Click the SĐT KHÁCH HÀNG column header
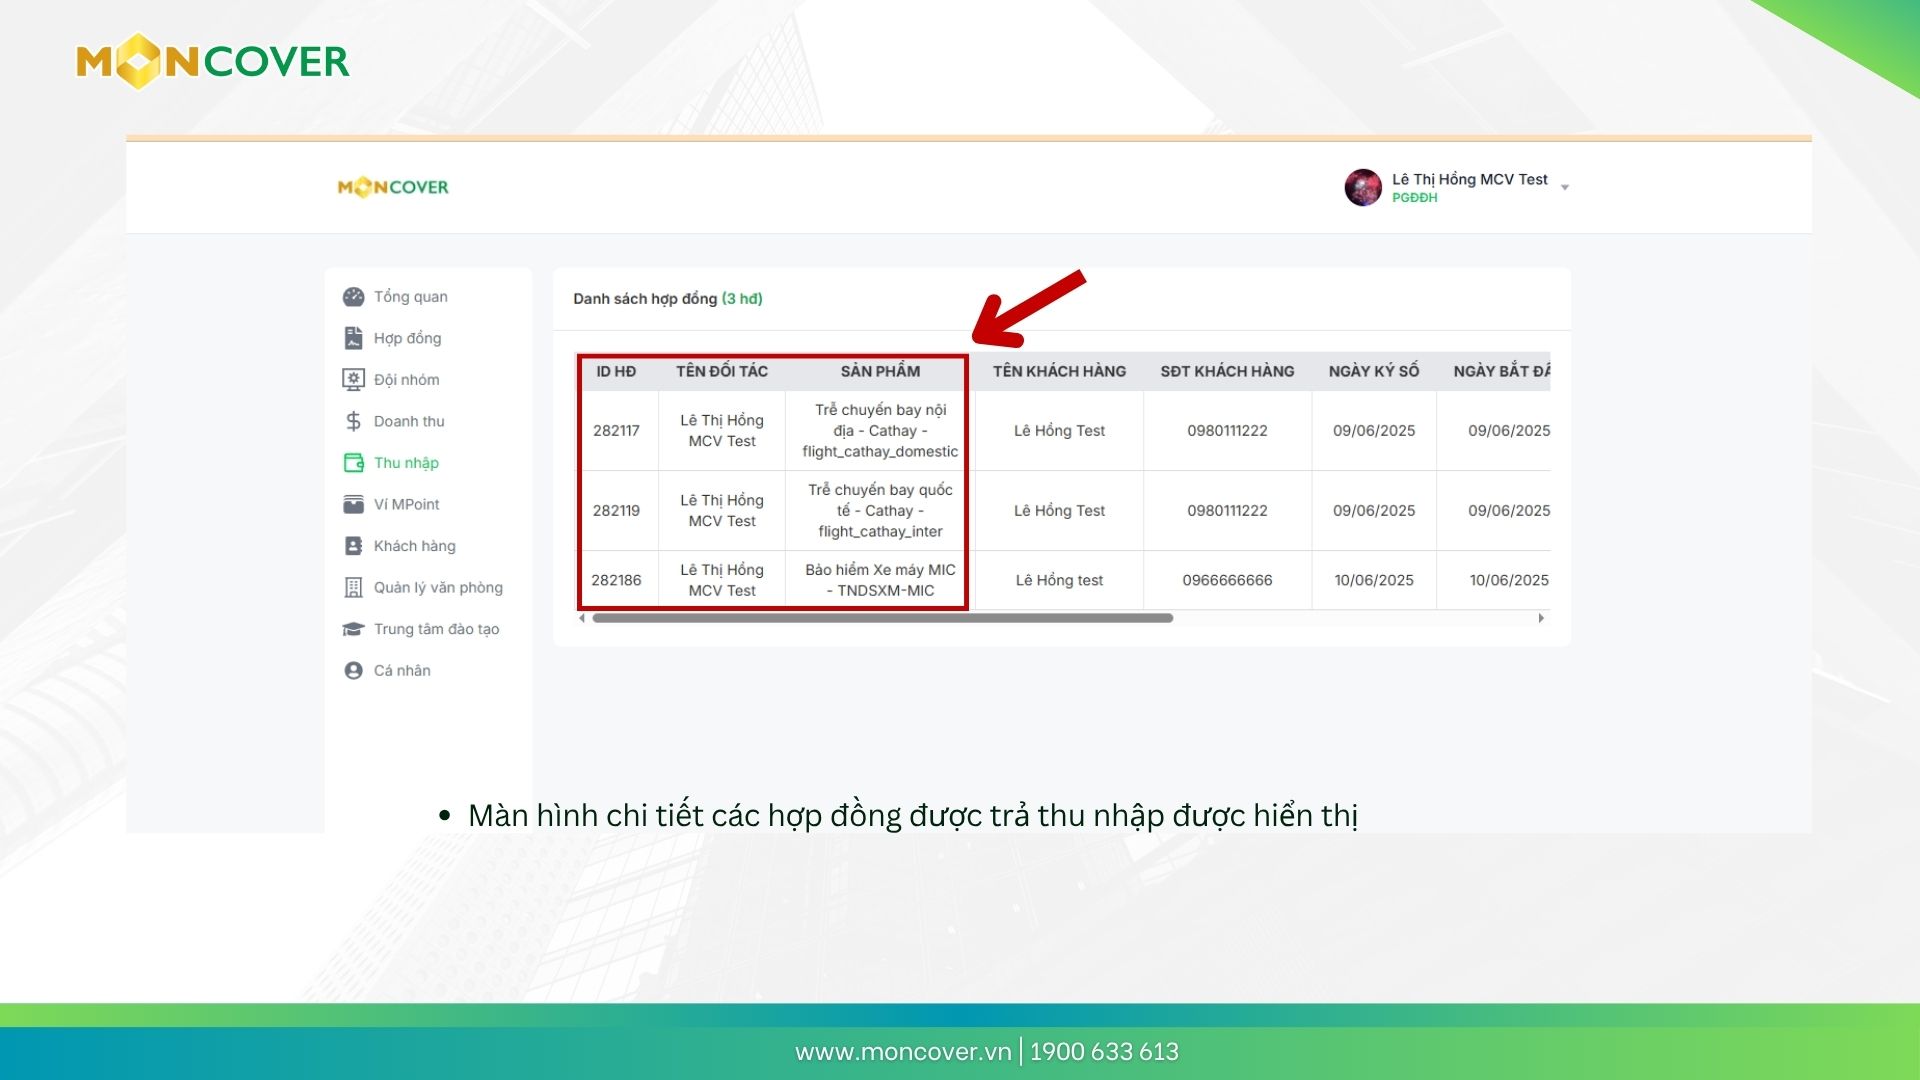Image resolution: width=1920 pixels, height=1080 pixels. (1227, 371)
